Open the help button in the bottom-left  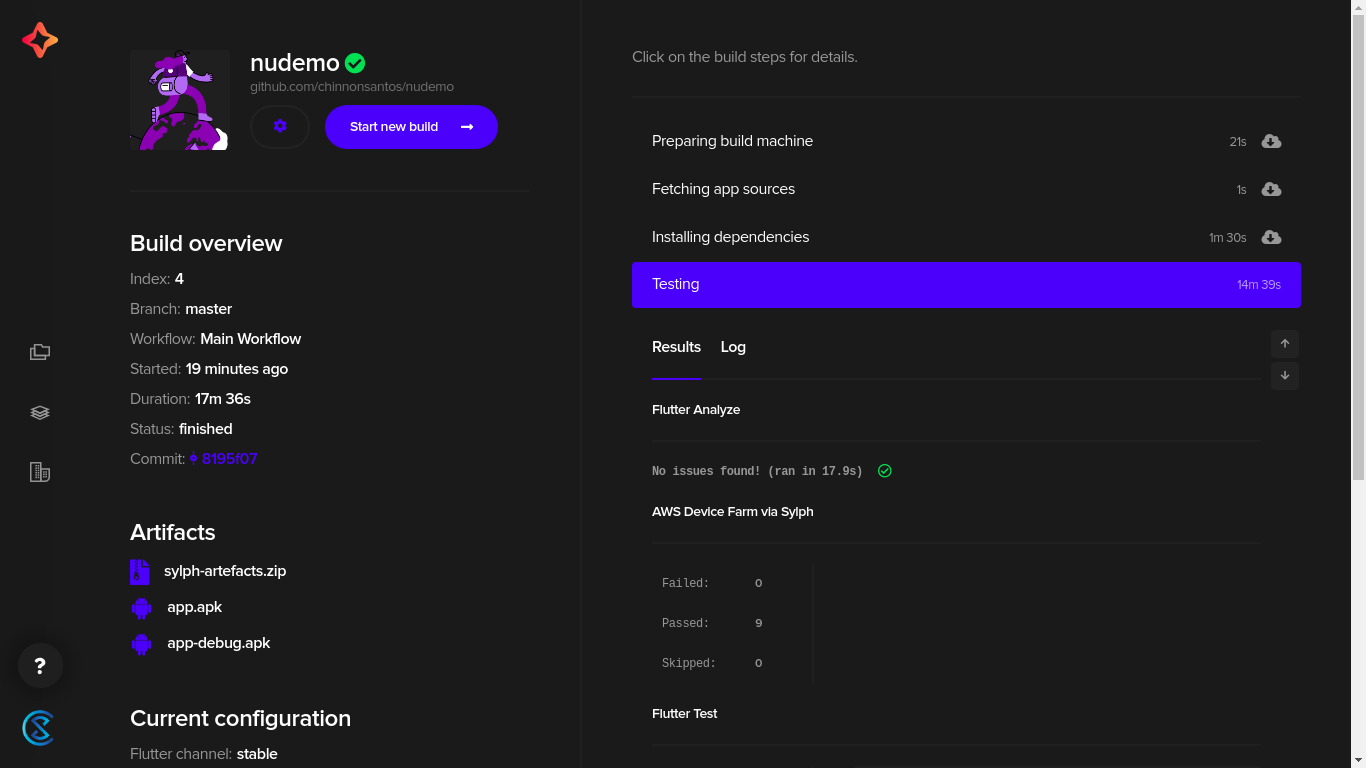coord(39,665)
